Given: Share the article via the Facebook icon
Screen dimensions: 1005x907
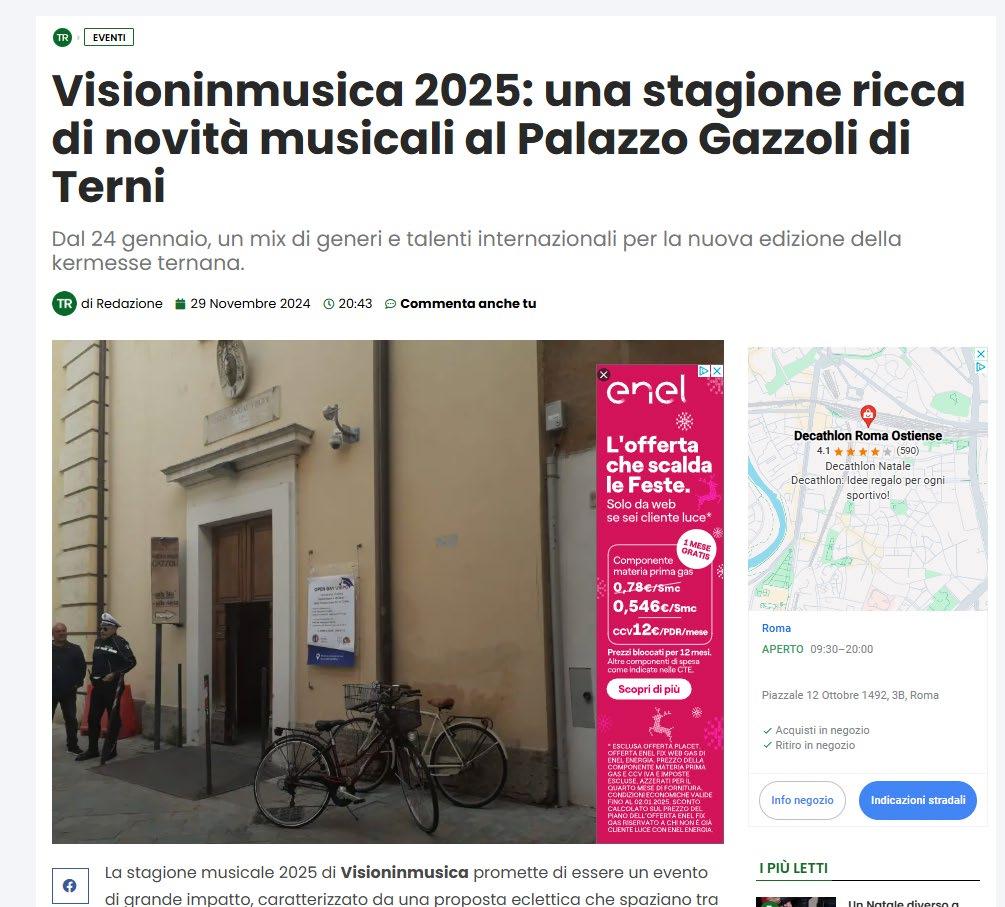Looking at the screenshot, I should coord(70,885).
